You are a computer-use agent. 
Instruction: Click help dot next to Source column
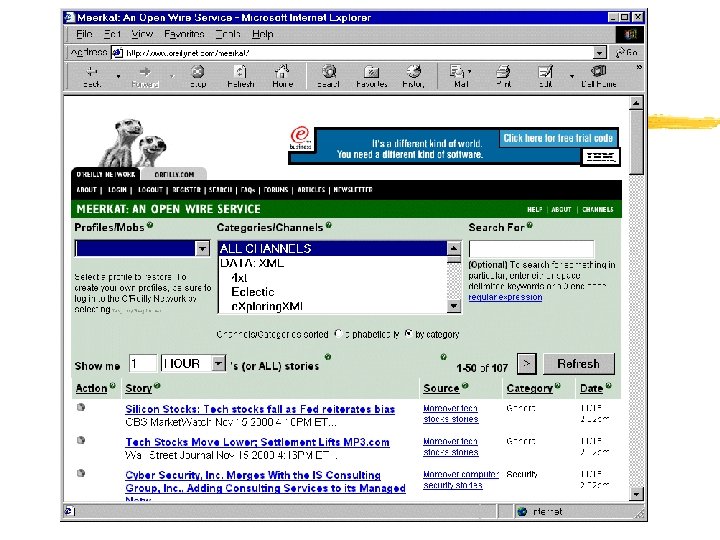tap(465, 386)
